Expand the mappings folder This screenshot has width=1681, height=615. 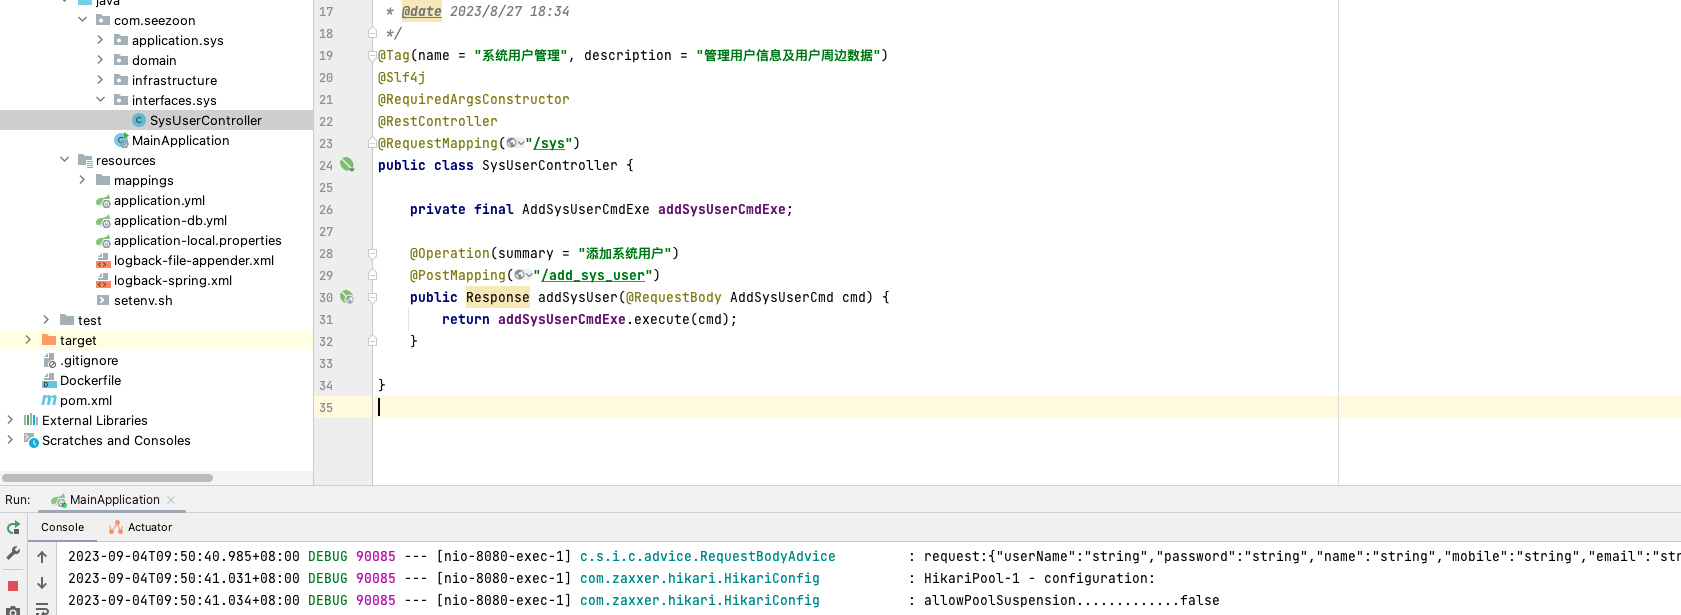[82, 180]
